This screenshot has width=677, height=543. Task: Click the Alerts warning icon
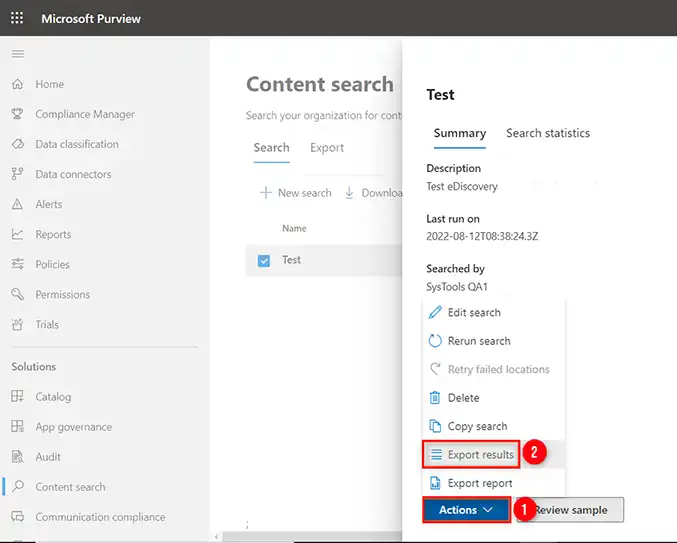click(x=18, y=204)
